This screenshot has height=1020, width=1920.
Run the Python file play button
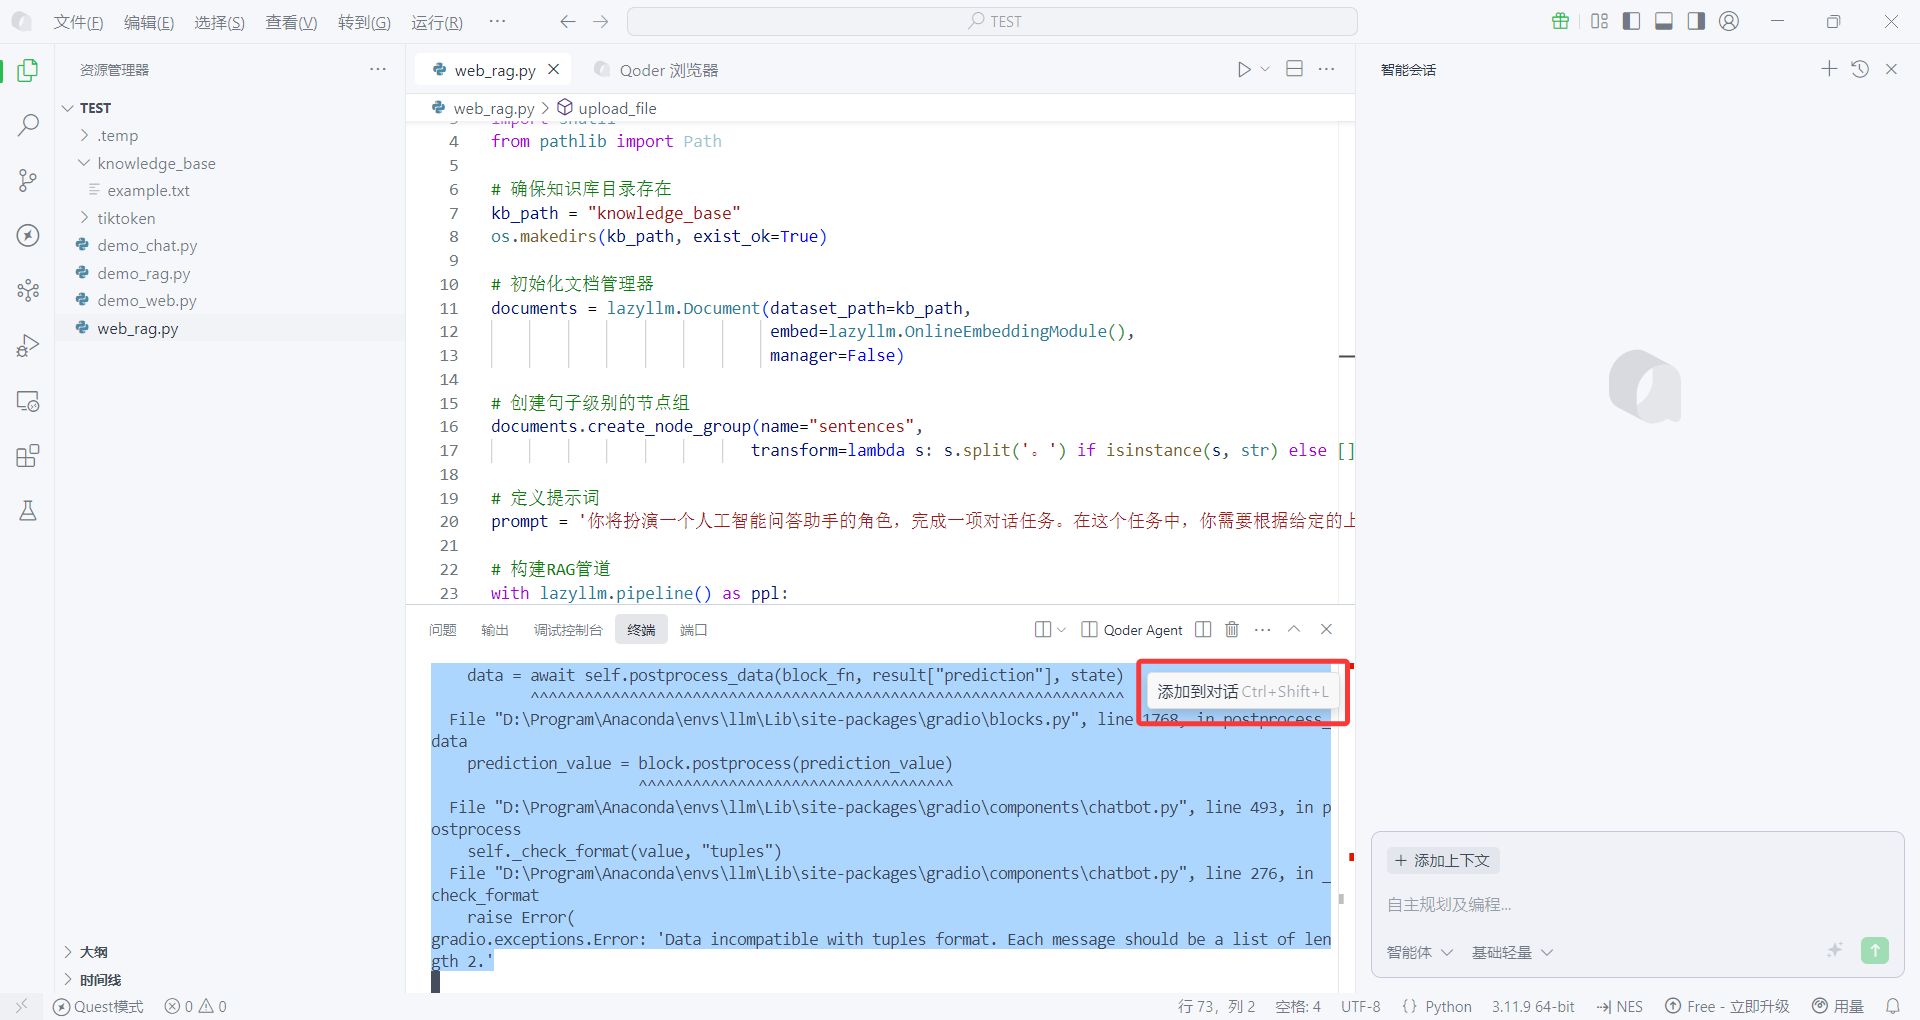coord(1243,69)
